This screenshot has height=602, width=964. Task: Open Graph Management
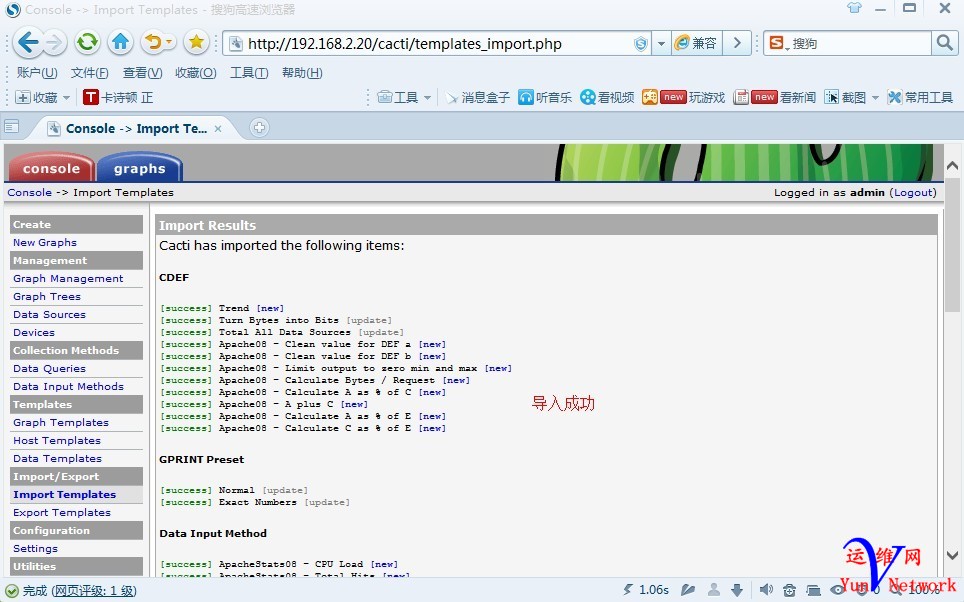click(x=68, y=279)
